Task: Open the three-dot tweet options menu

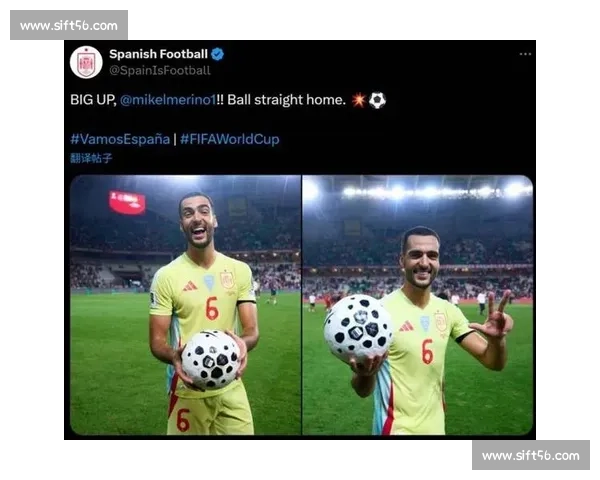Action: [x=525, y=54]
